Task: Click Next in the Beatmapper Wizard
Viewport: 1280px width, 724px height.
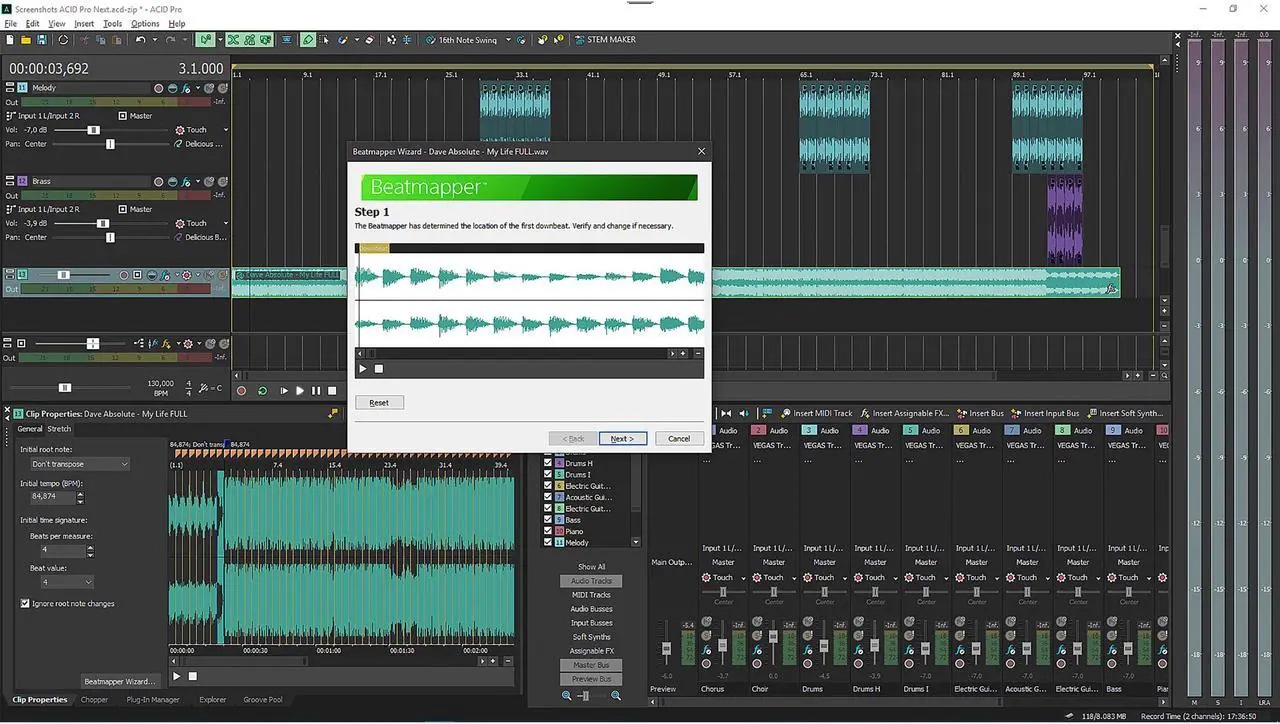Action: [x=623, y=438]
